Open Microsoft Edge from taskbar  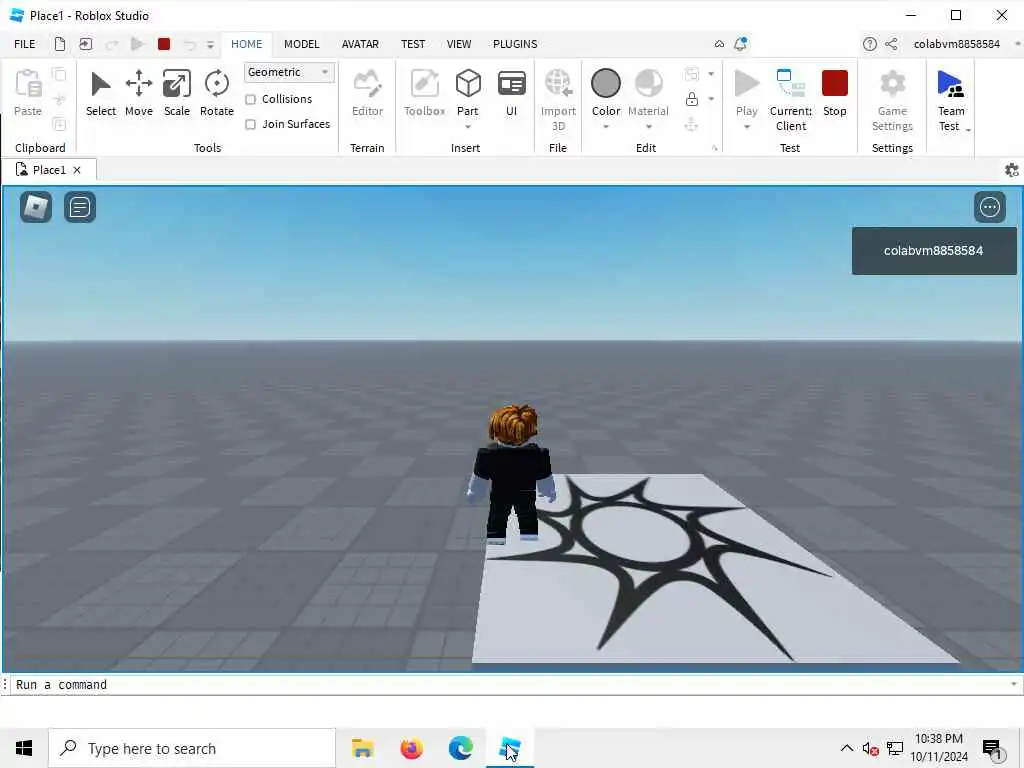[460, 748]
